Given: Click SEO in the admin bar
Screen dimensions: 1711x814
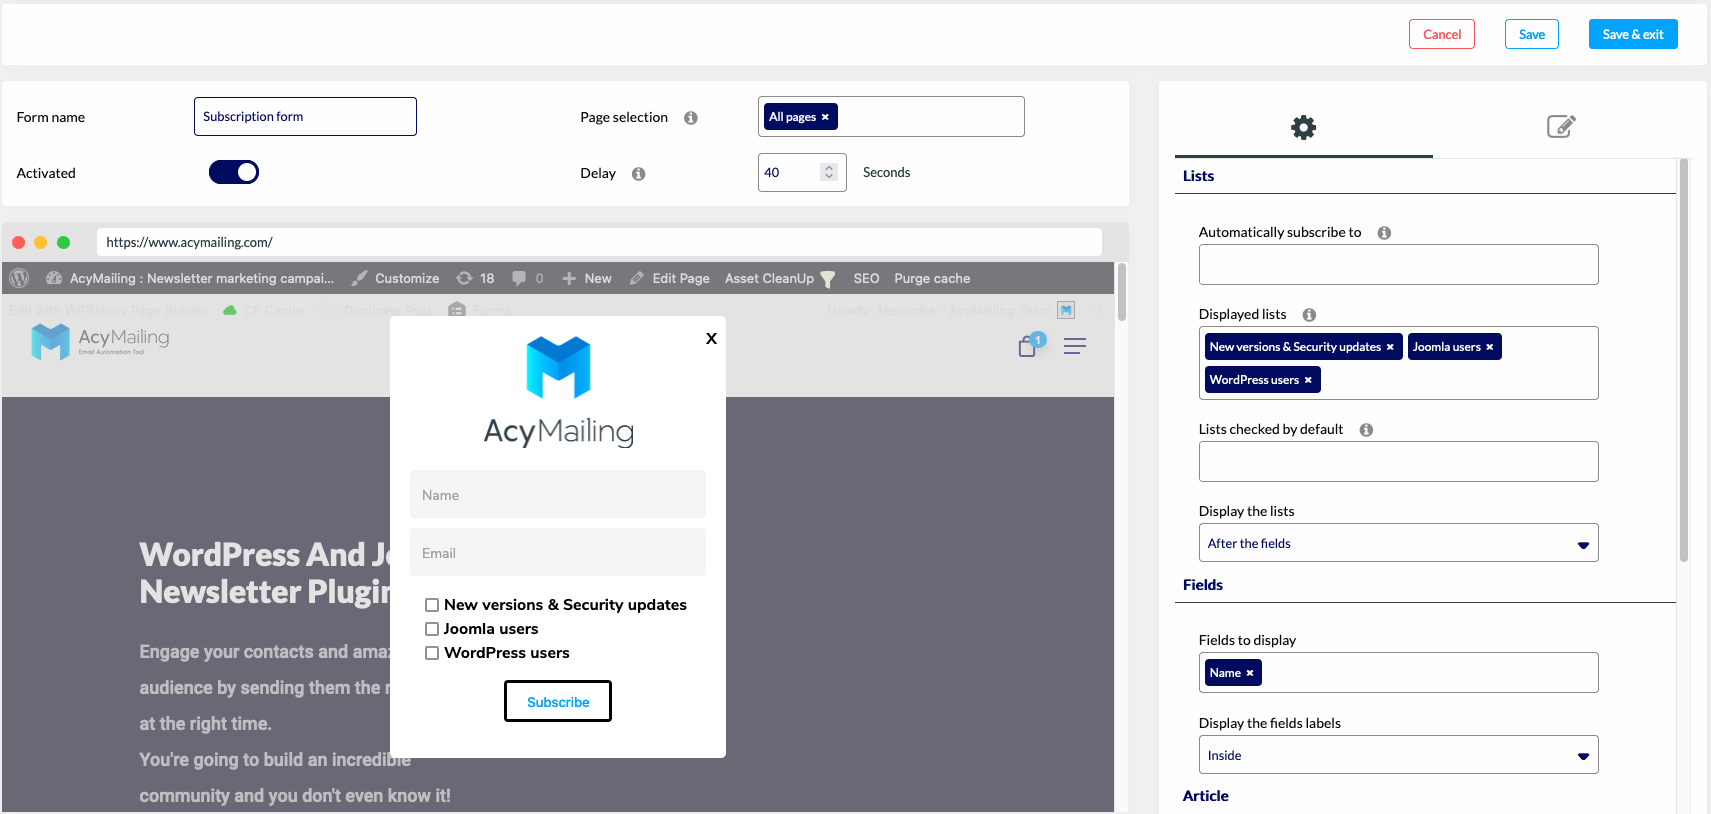Looking at the screenshot, I should click(866, 278).
